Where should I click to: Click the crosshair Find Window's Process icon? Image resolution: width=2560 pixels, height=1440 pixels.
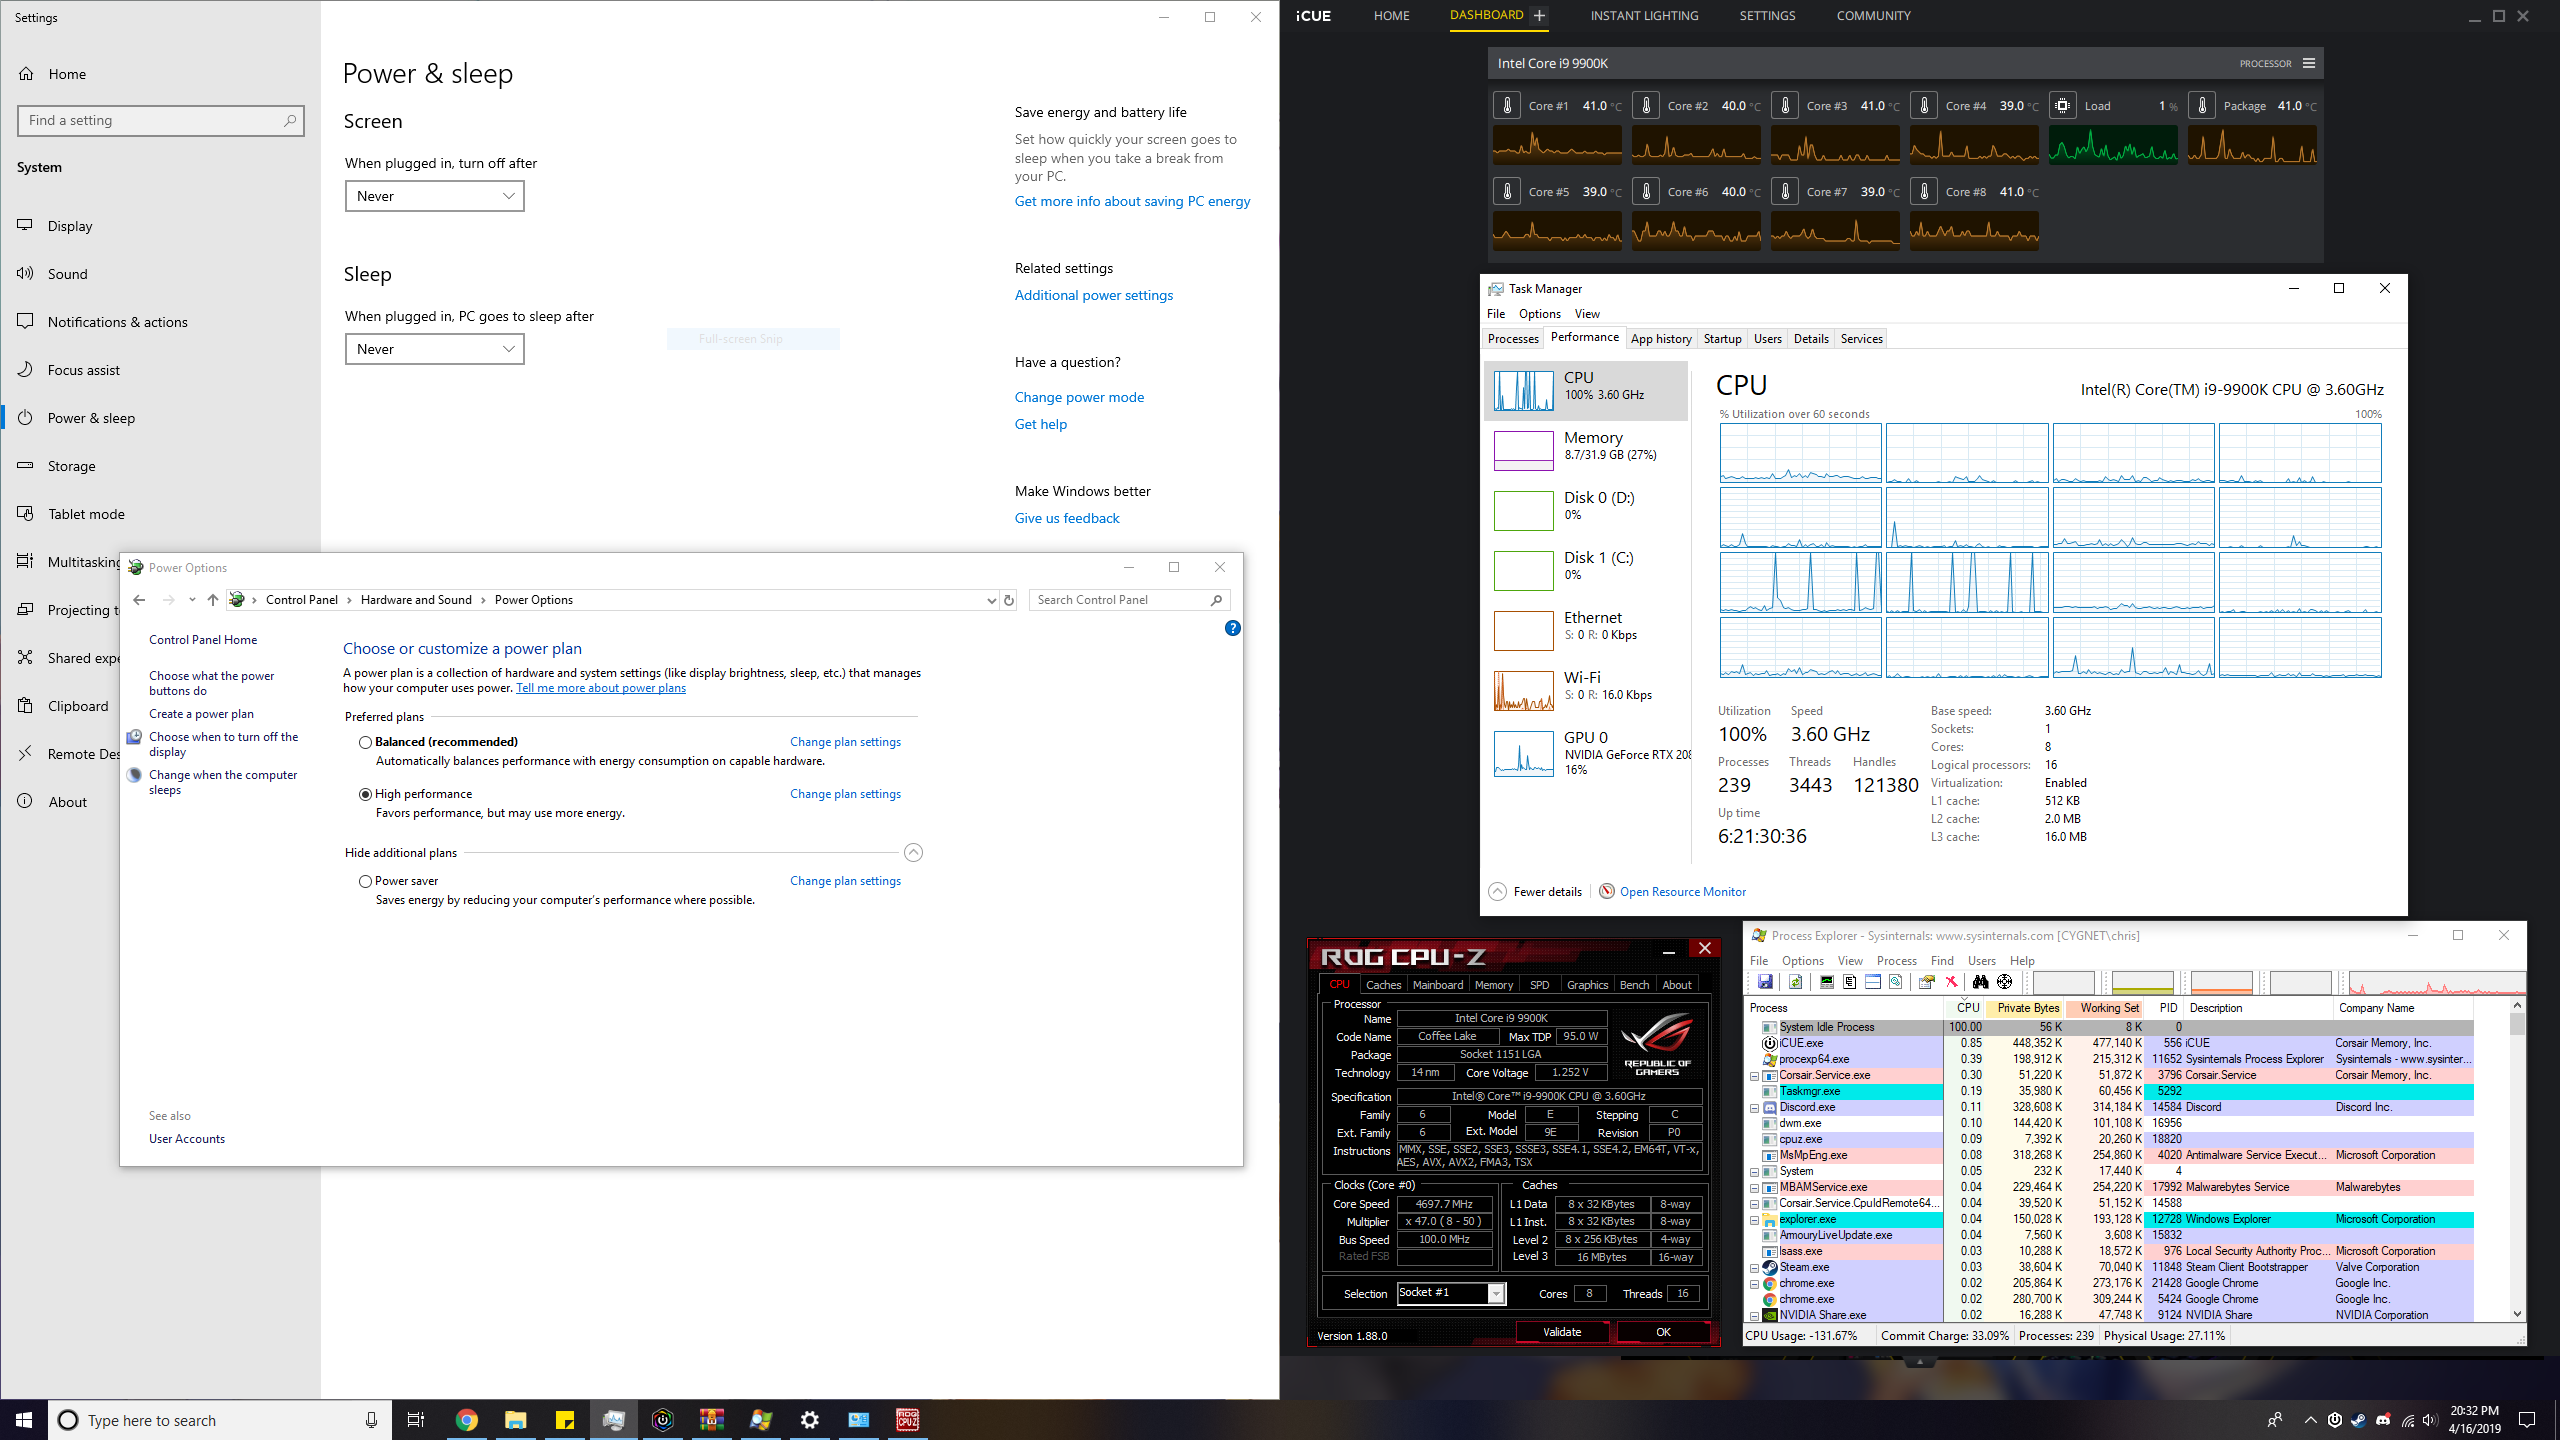[2004, 982]
